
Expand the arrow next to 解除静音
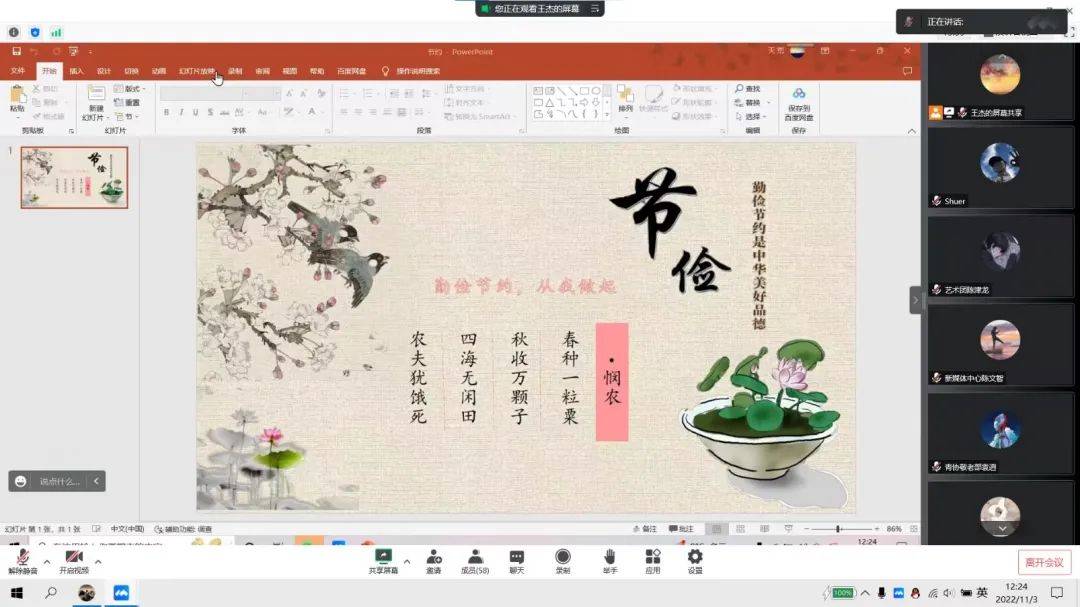coord(46,561)
